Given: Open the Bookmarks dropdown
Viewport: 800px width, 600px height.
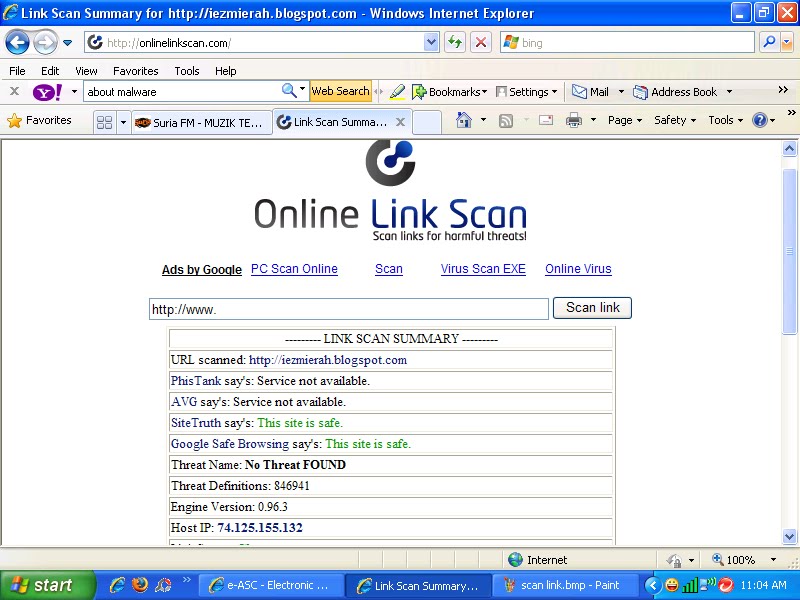Looking at the screenshot, I should 449,92.
